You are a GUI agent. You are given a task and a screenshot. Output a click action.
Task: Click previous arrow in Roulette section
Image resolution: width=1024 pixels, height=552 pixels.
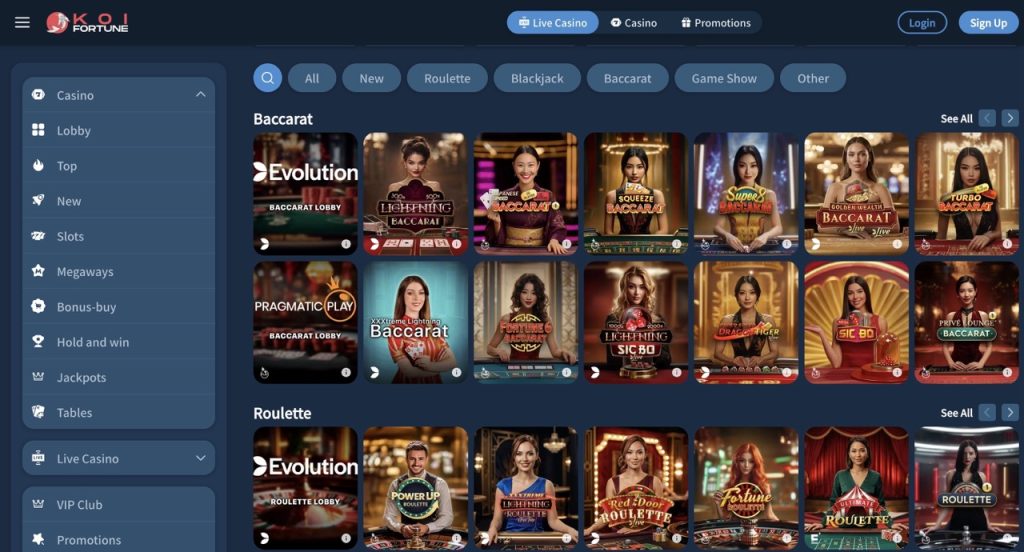pos(987,412)
